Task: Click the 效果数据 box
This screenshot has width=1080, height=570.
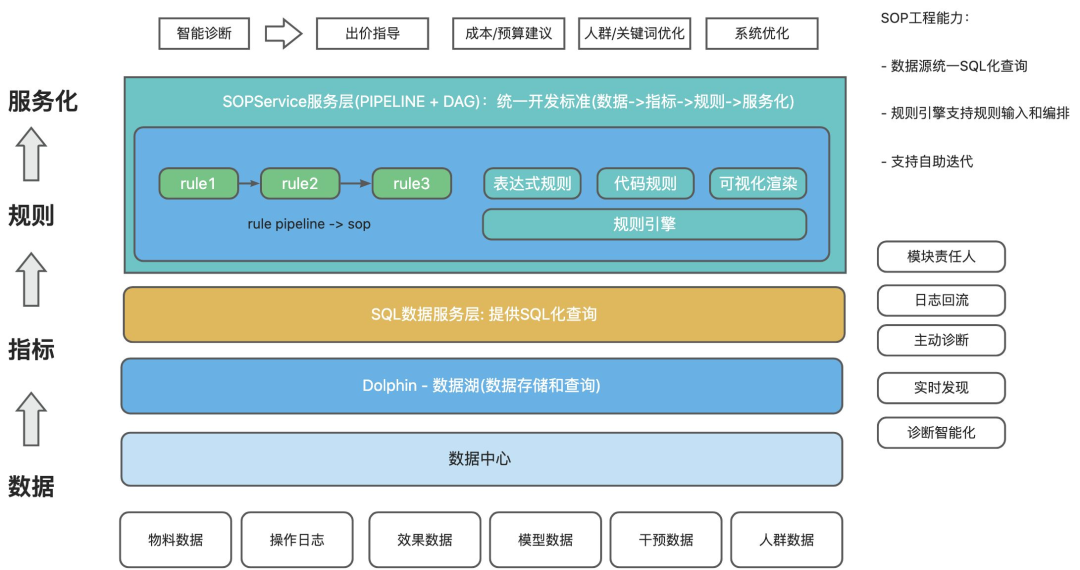Action: (425, 540)
